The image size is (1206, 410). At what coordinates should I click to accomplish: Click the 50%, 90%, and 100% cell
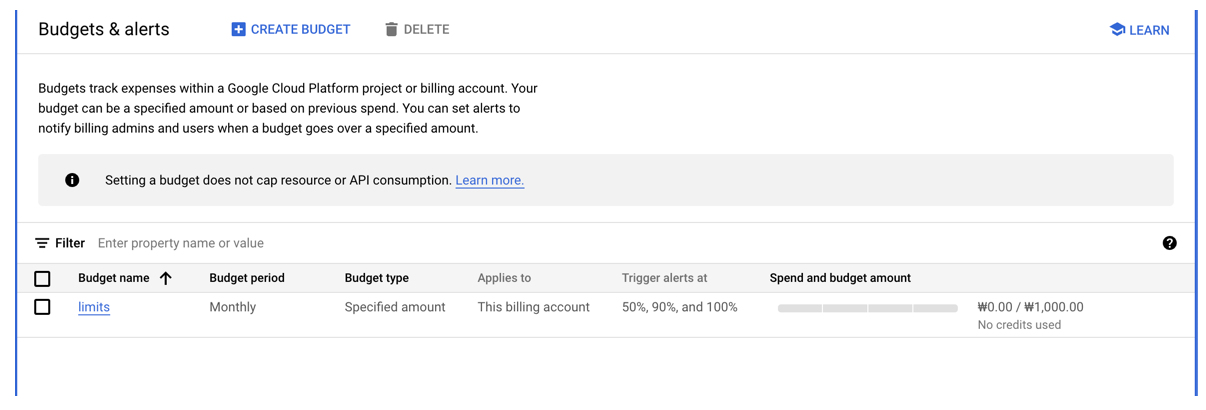coord(680,307)
